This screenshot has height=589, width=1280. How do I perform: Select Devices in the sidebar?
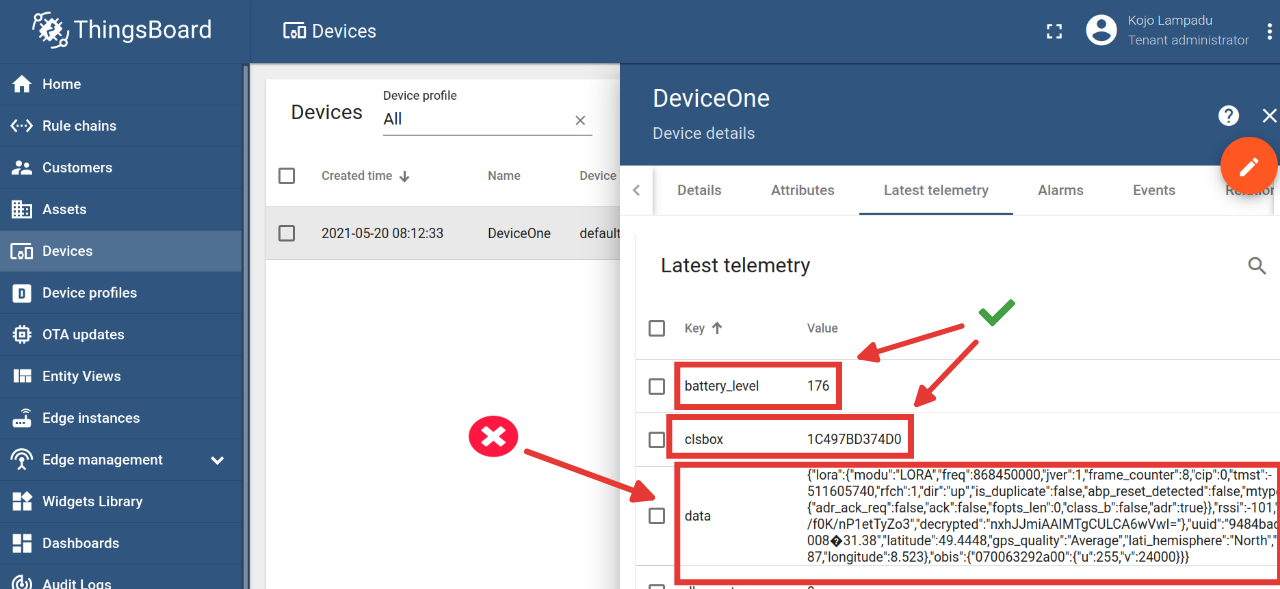[120, 251]
